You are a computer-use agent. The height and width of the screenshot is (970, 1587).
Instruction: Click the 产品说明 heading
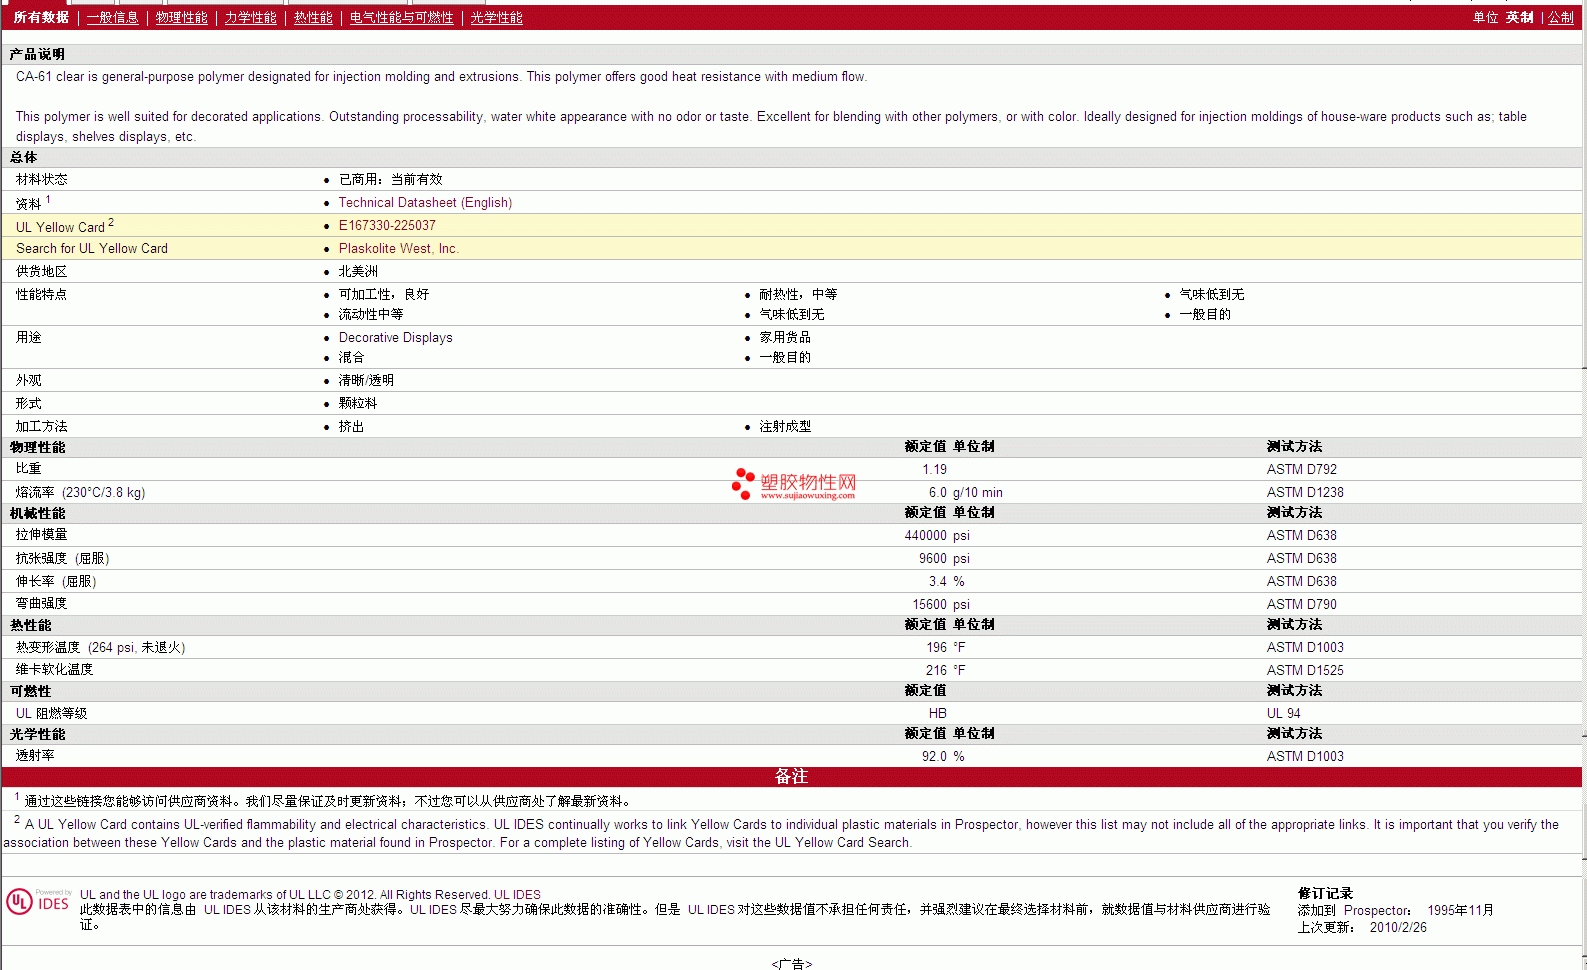pos(38,55)
